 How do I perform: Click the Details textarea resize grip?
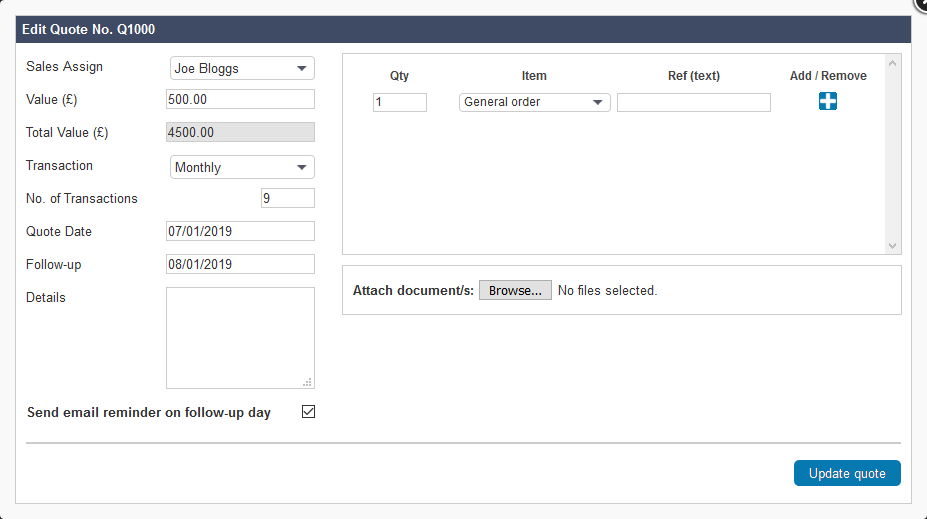point(307,382)
